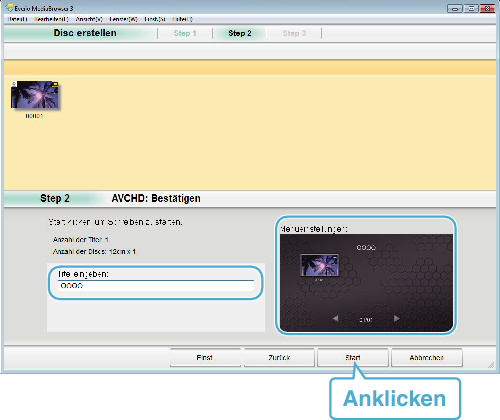Click the Everio MediaBrowser title bar icon
The image size is (500, 420).
pos(9,8)
